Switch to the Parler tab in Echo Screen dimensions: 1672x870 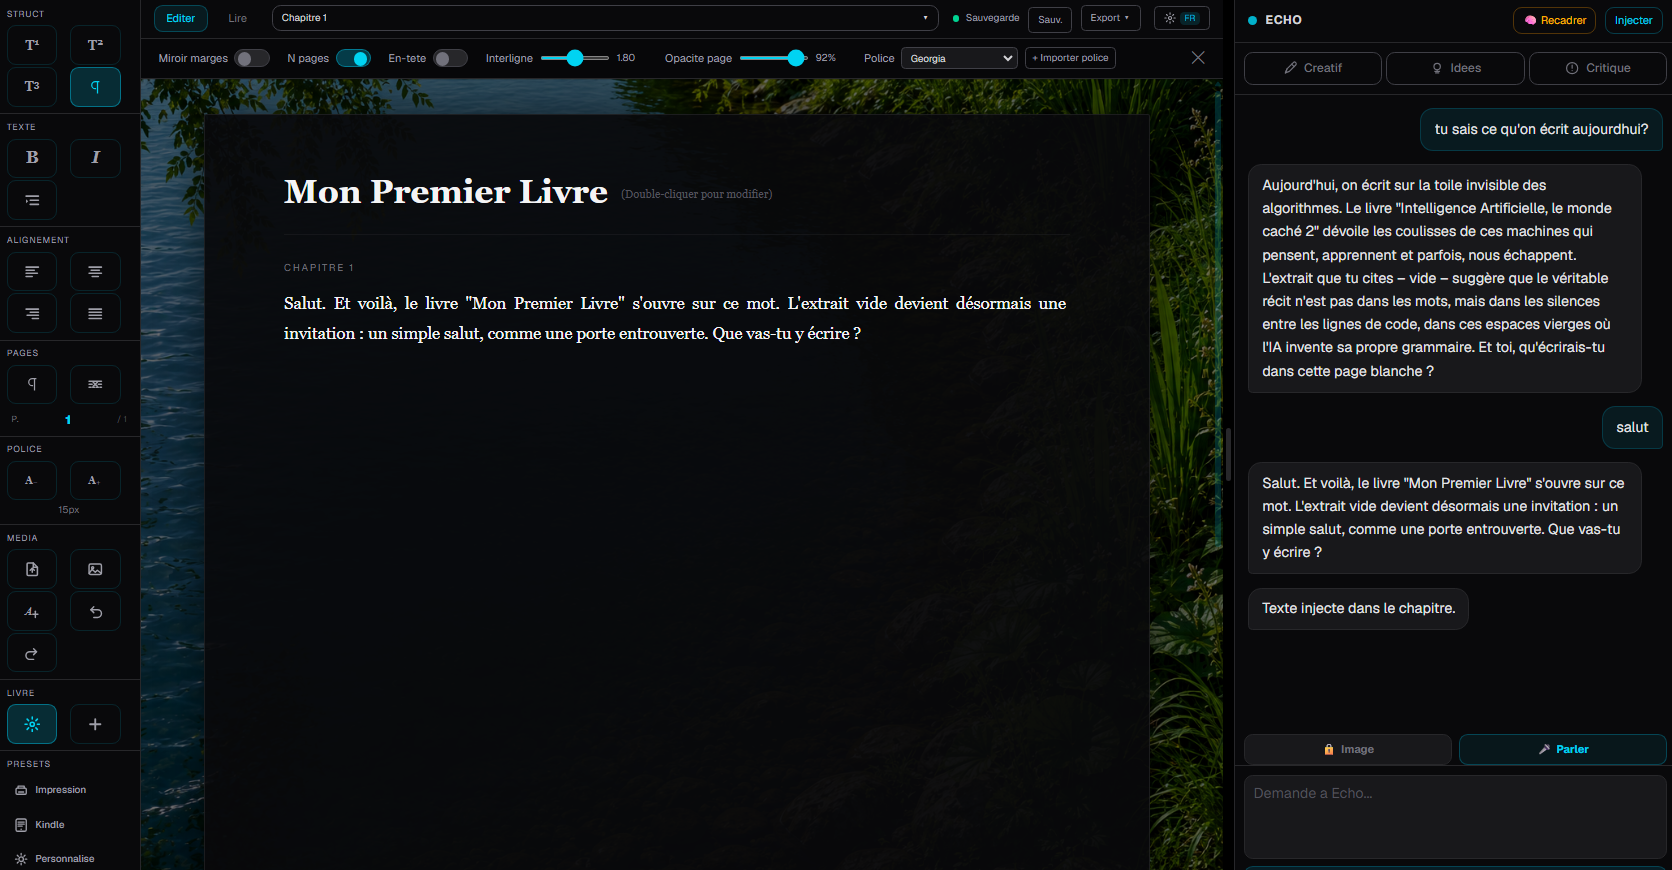[1563, 749]
